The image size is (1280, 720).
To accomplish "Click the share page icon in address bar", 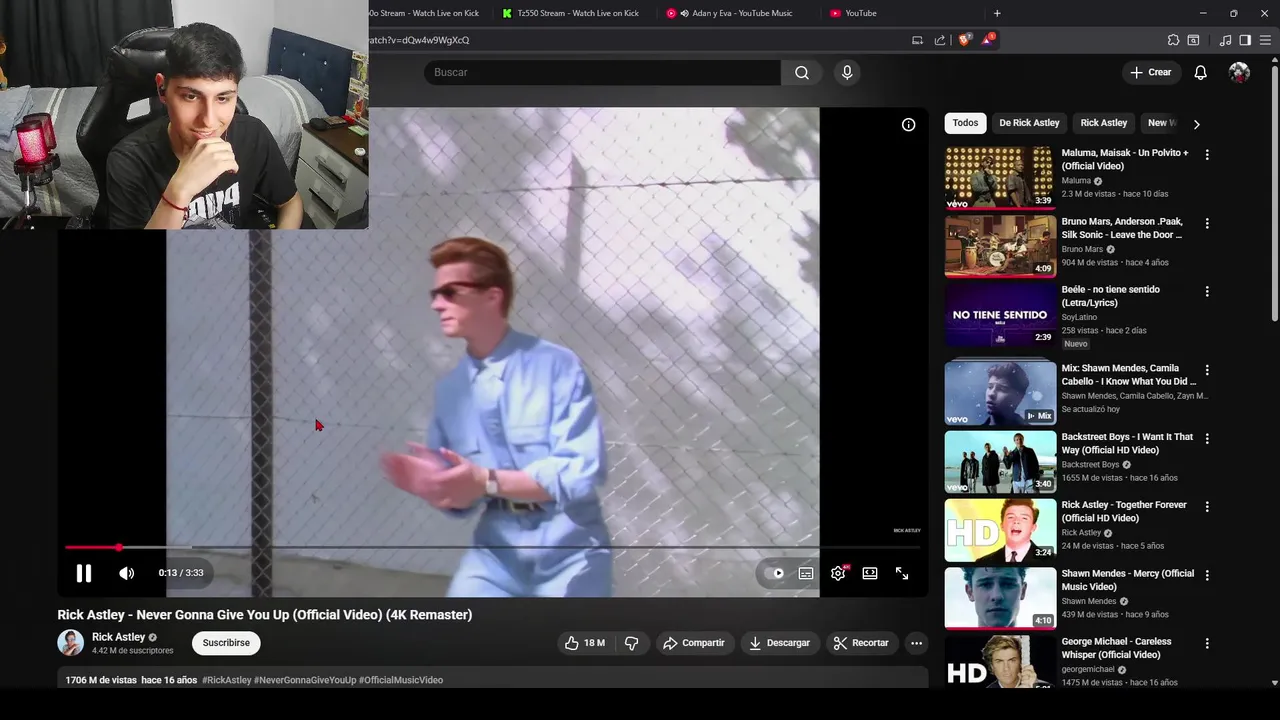I will pyautogui.click(x=940, y=40).
